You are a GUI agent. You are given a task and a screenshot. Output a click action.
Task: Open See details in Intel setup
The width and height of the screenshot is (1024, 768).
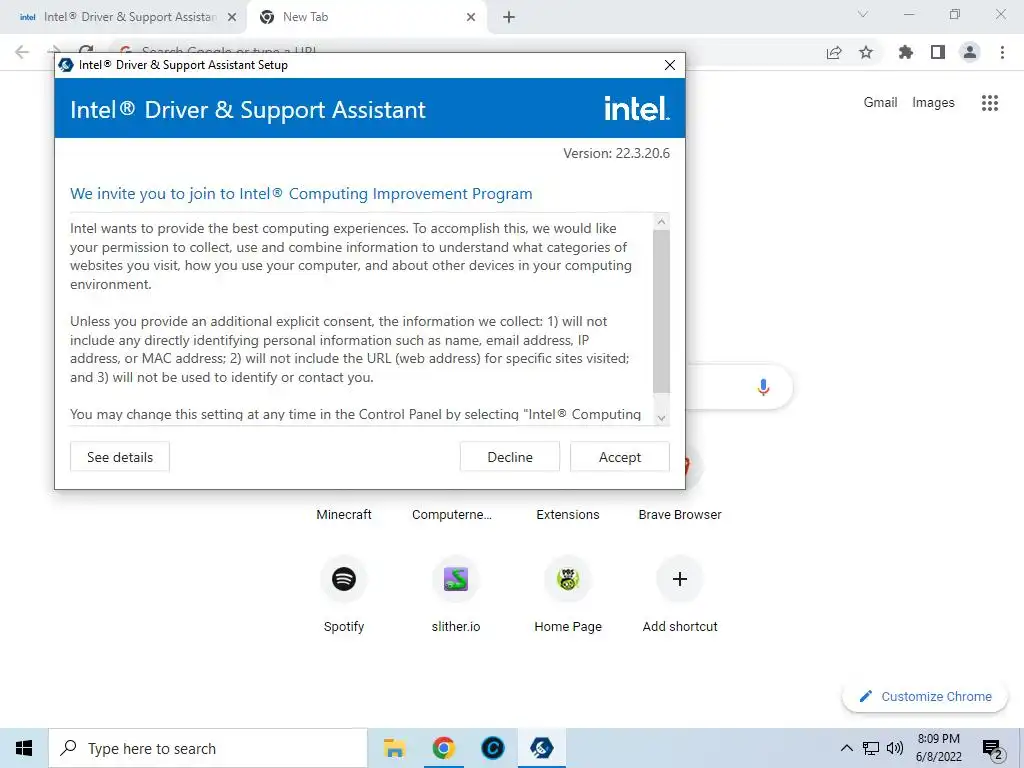click(120, 457)
